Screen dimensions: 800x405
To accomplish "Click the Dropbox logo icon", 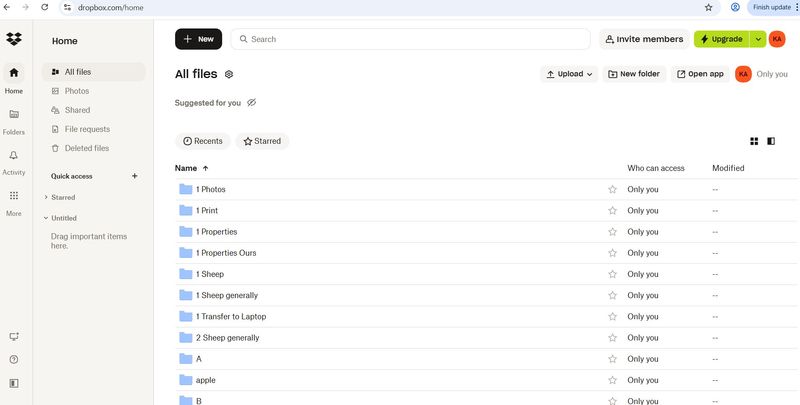I will pos(14,40).
